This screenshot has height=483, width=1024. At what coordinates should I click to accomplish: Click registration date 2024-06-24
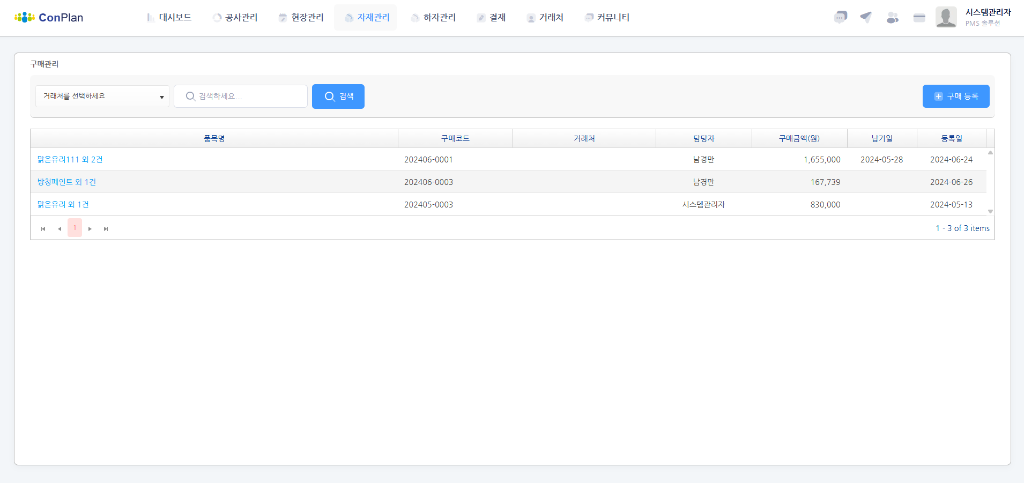click(952, 159)
